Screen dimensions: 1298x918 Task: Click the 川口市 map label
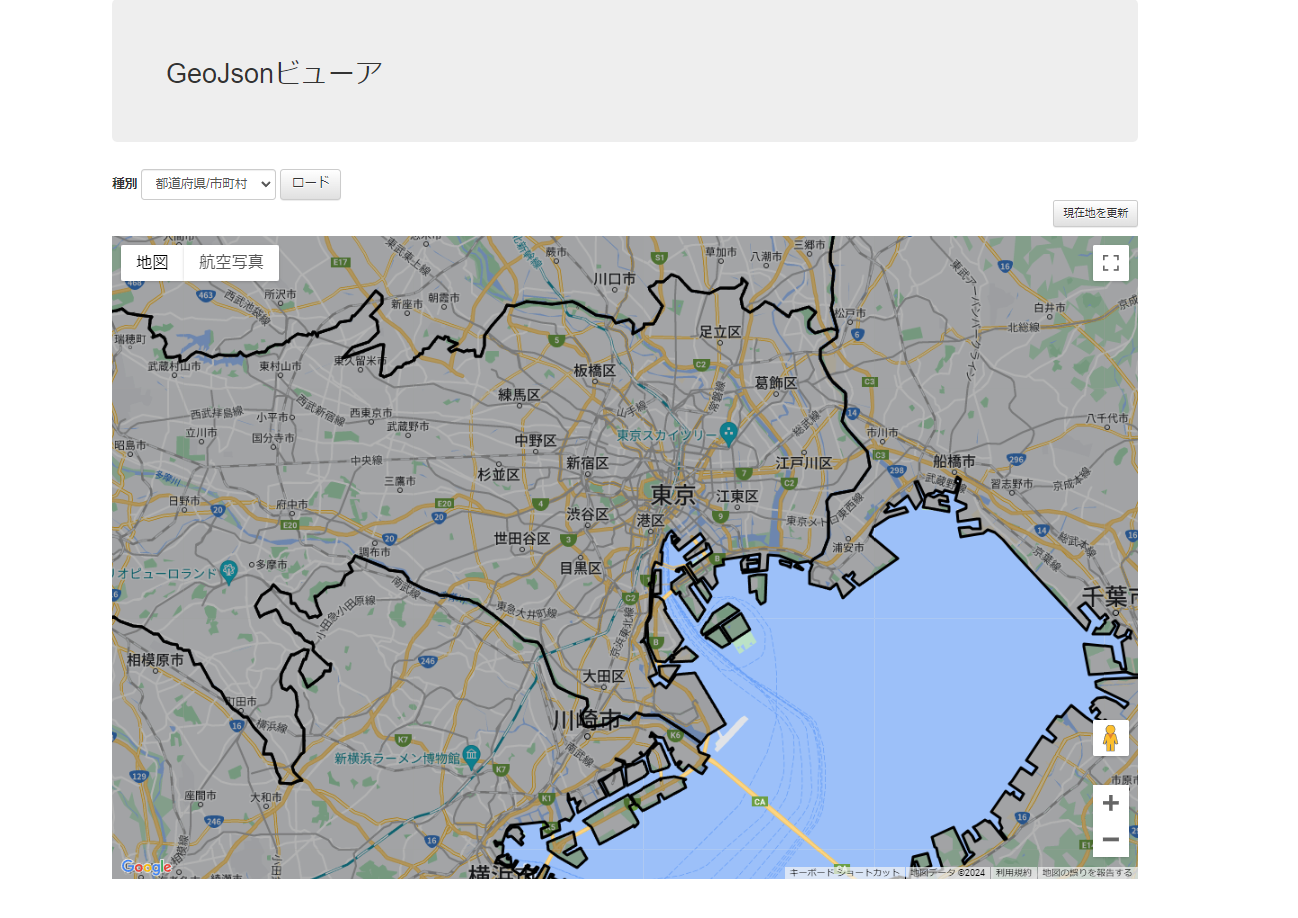click(x=615, y=279)
